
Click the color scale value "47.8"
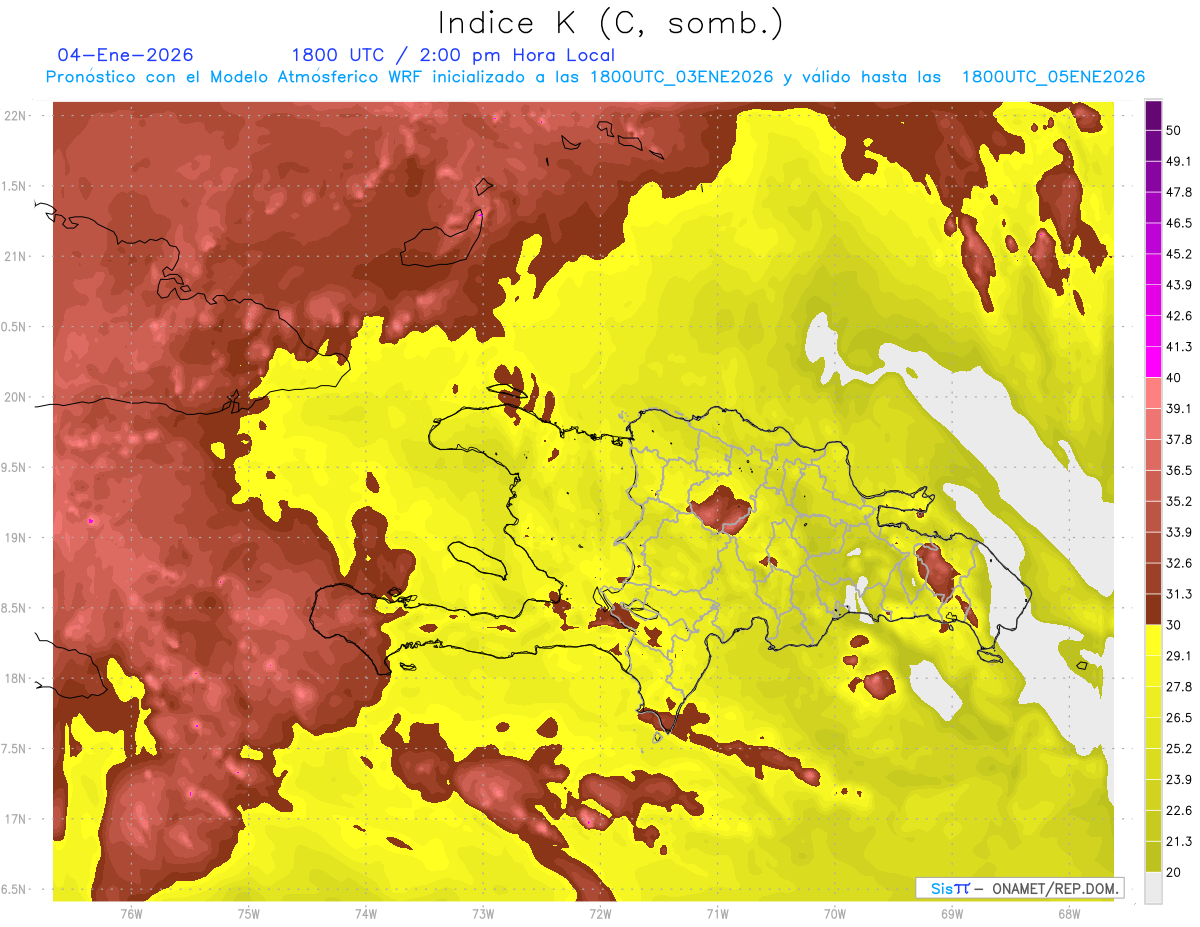pyautogui.click(x=1178, y=192)
